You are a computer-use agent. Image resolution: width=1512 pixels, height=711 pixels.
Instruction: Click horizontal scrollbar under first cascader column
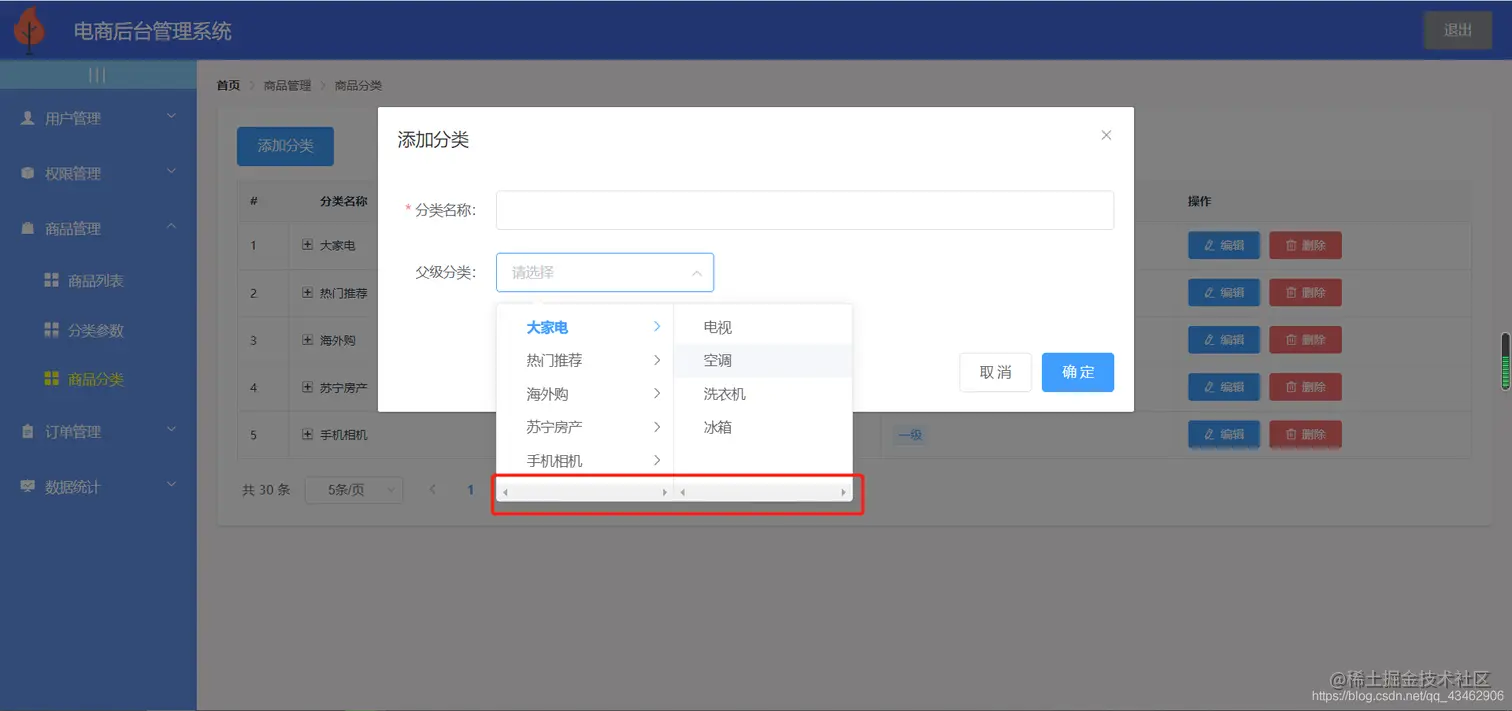tap(585, 492)
